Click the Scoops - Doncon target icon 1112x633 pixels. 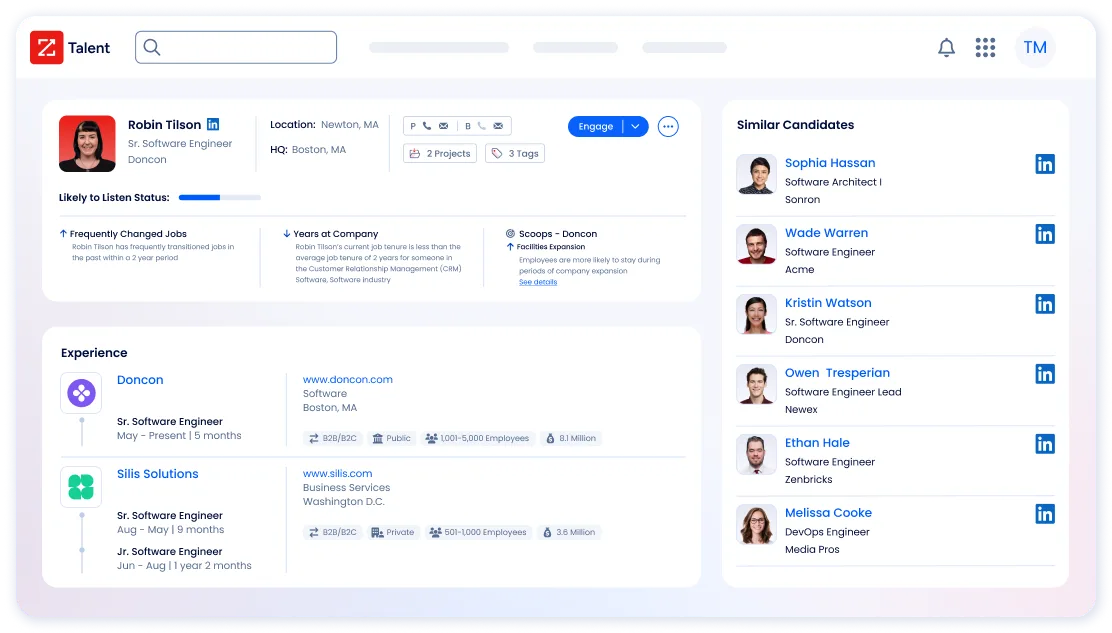point(510,233)
